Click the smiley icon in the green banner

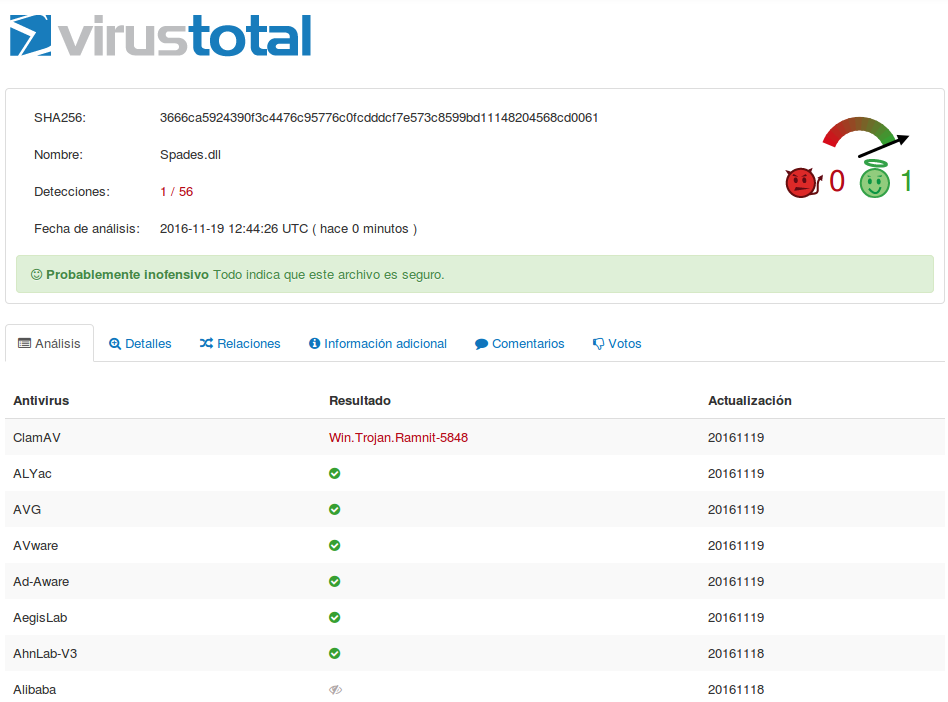click(36, 275)
